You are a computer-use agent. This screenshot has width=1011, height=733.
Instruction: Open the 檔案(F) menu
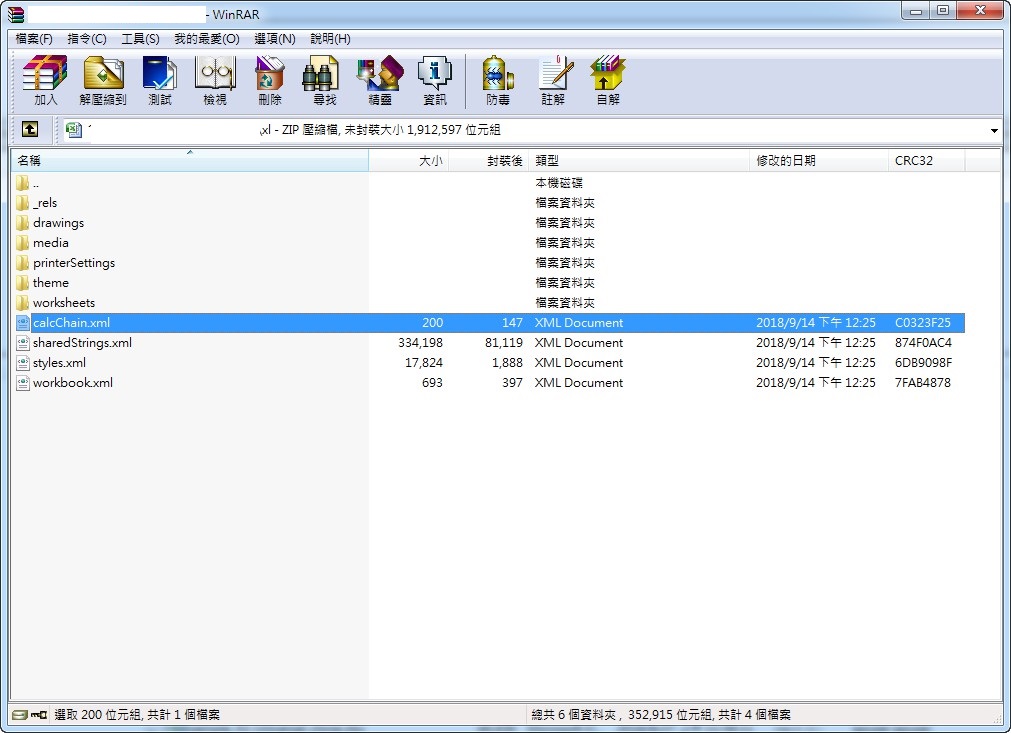34,39
